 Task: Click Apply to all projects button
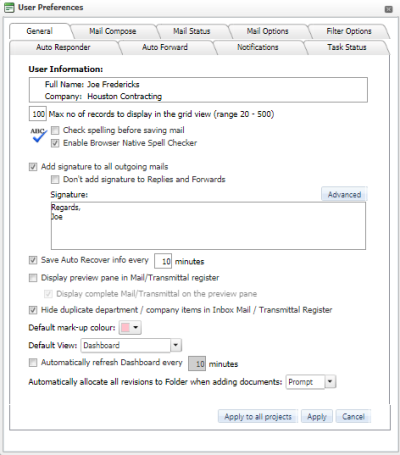(x=258, y=417)
